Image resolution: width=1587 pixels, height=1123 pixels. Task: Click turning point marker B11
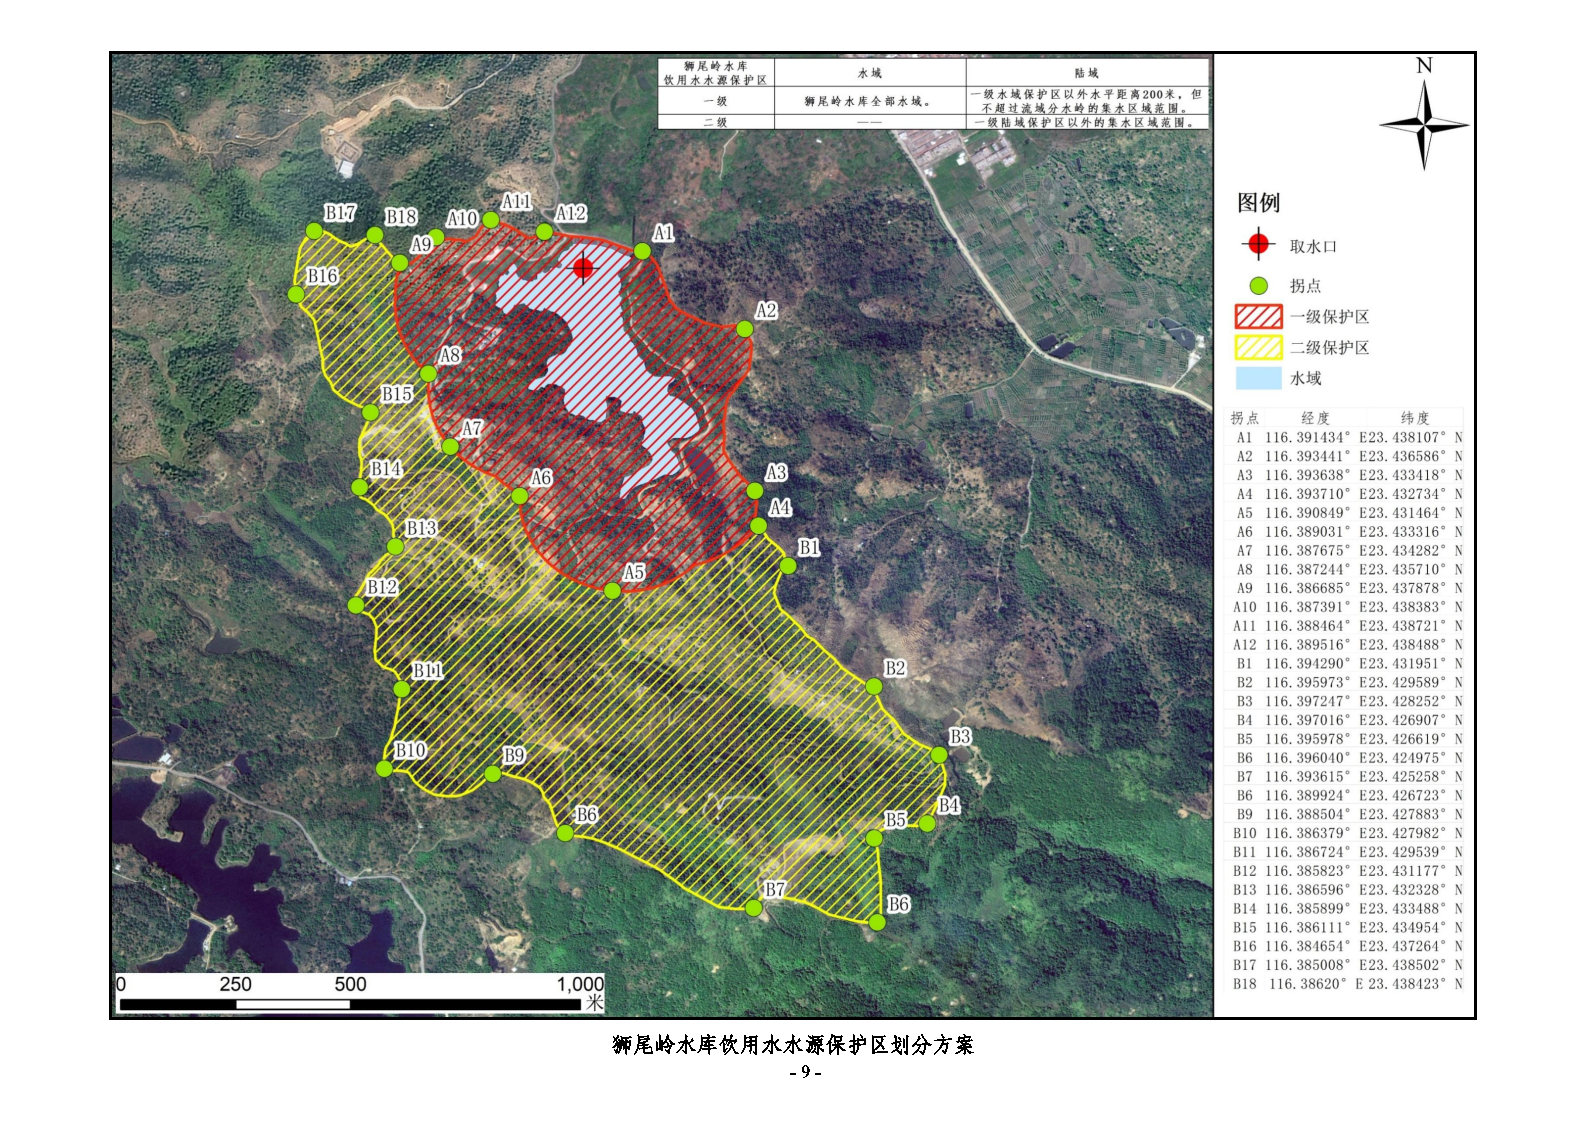click(x=401, y=689)
